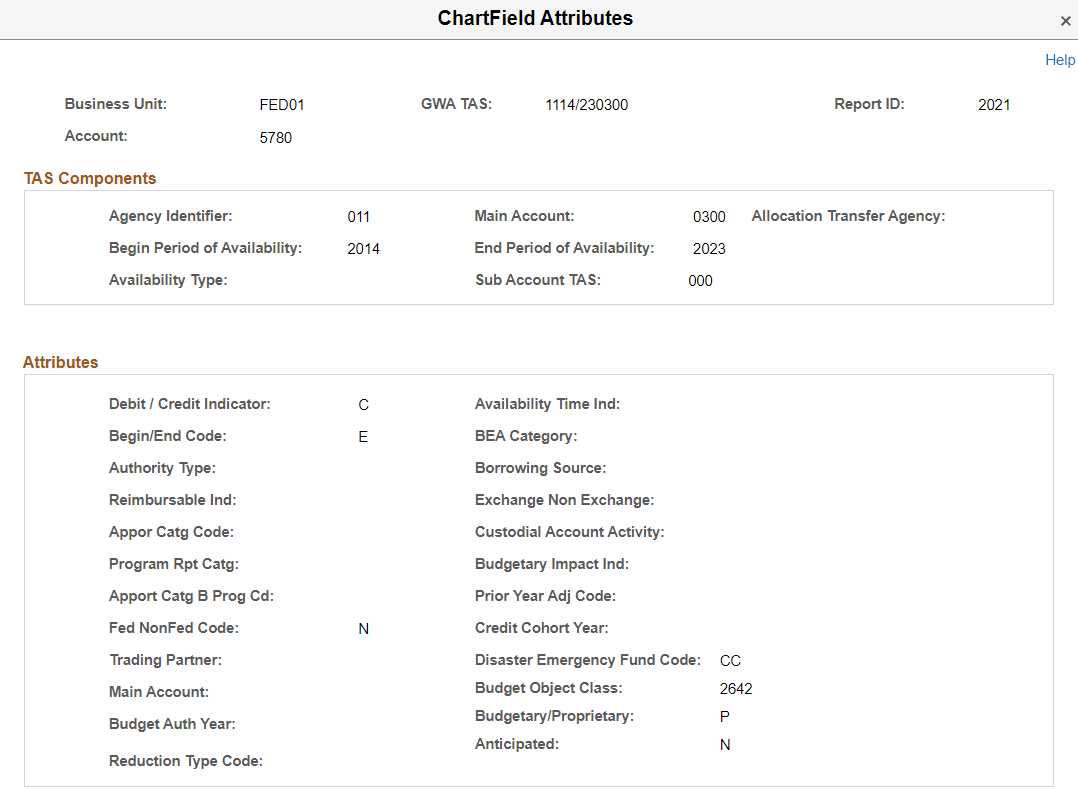Click the Fed NonFed Code value N
1078x790 pixels.
coord(363,628)
